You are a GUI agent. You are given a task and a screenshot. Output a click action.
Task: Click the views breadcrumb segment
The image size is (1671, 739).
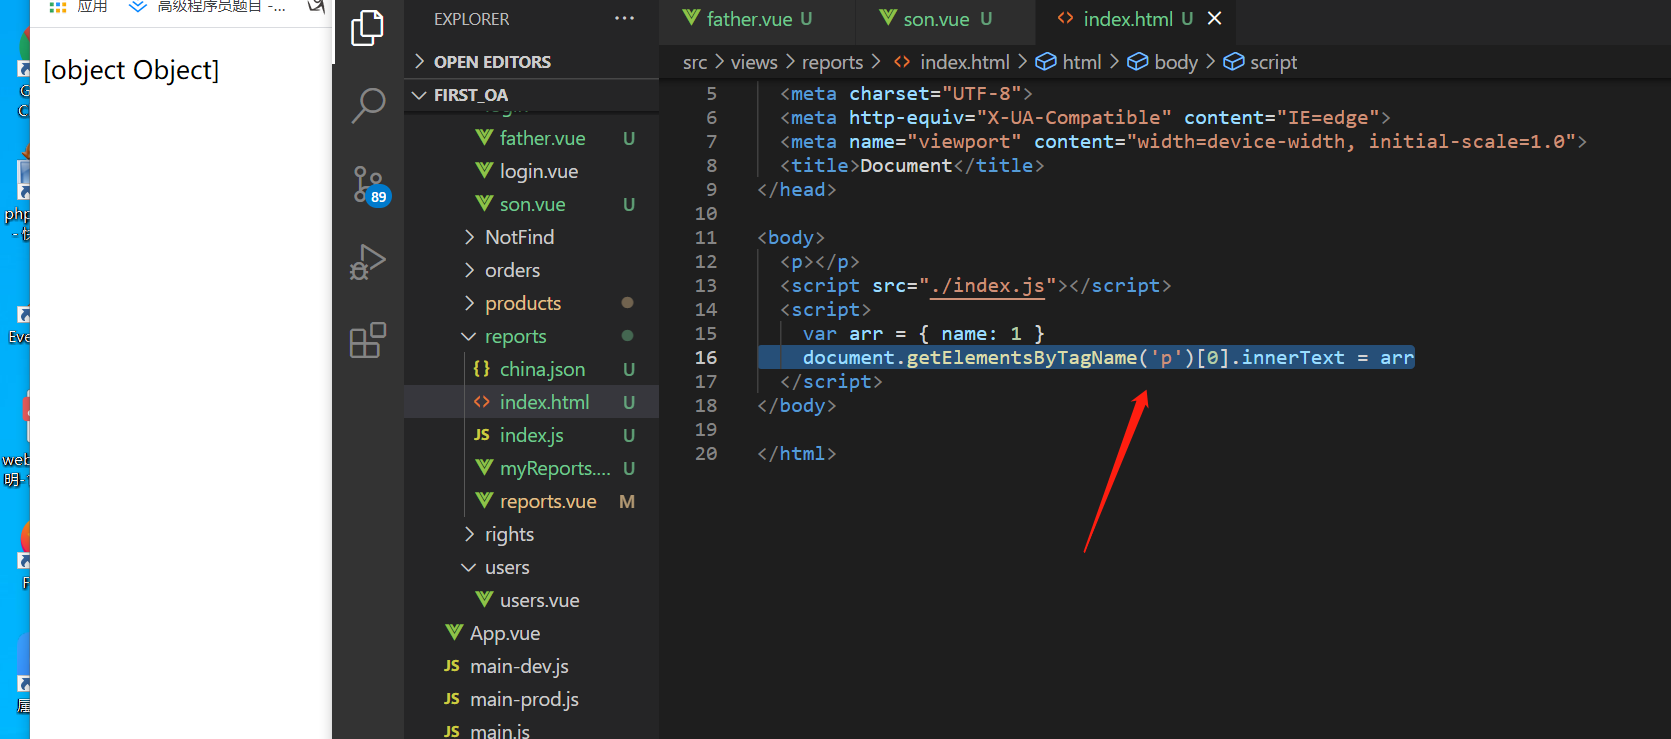coord(754,62)
